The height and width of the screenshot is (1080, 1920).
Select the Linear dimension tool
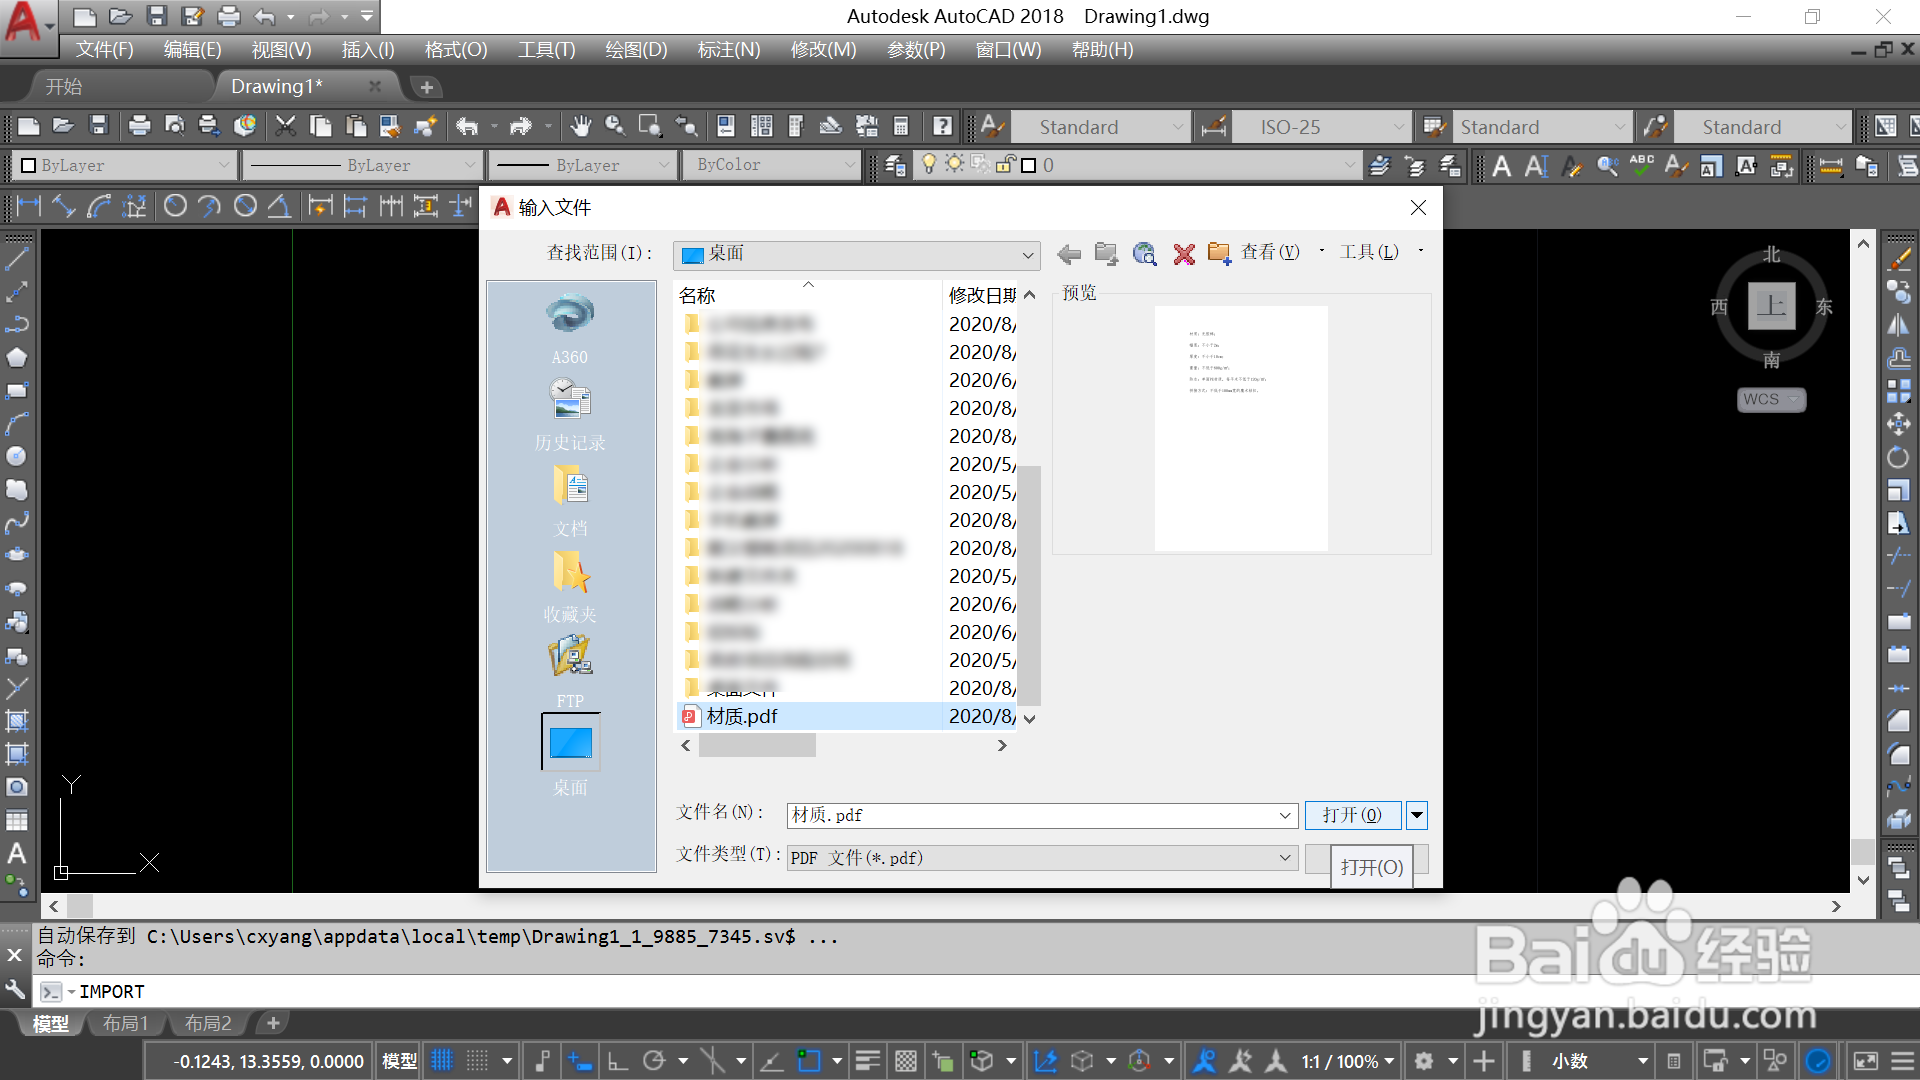coord(28,206)
